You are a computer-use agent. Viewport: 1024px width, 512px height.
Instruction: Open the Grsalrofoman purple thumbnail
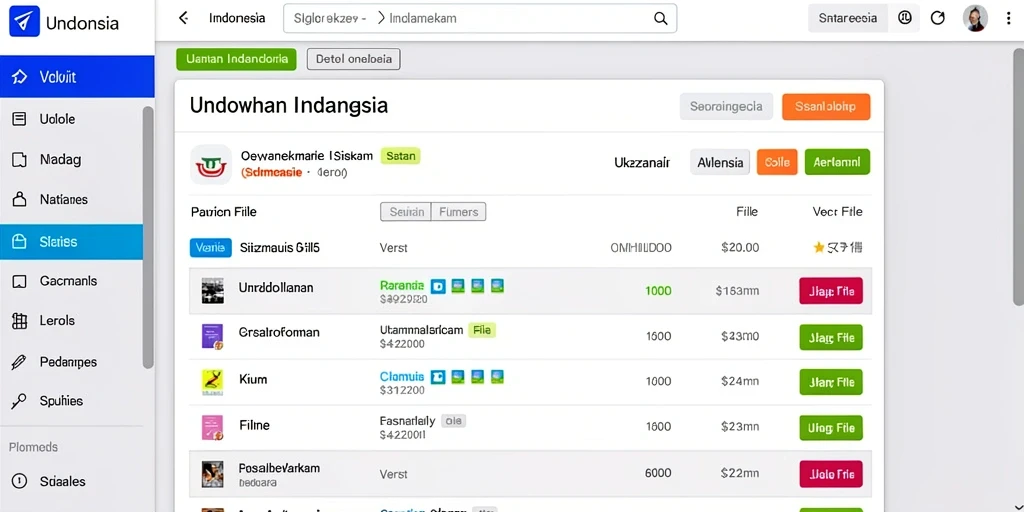[212, 336]
